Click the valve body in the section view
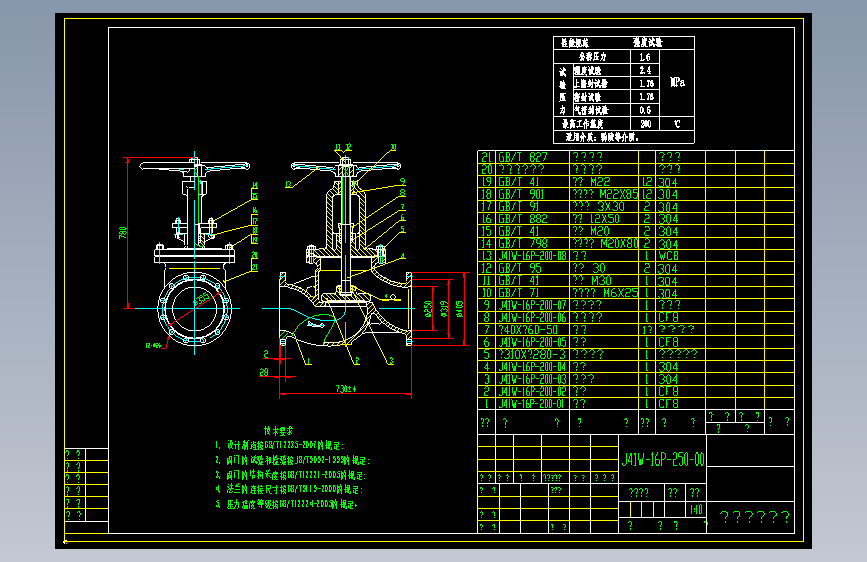Viewport: 867px width, 562px height. (346, 310)
